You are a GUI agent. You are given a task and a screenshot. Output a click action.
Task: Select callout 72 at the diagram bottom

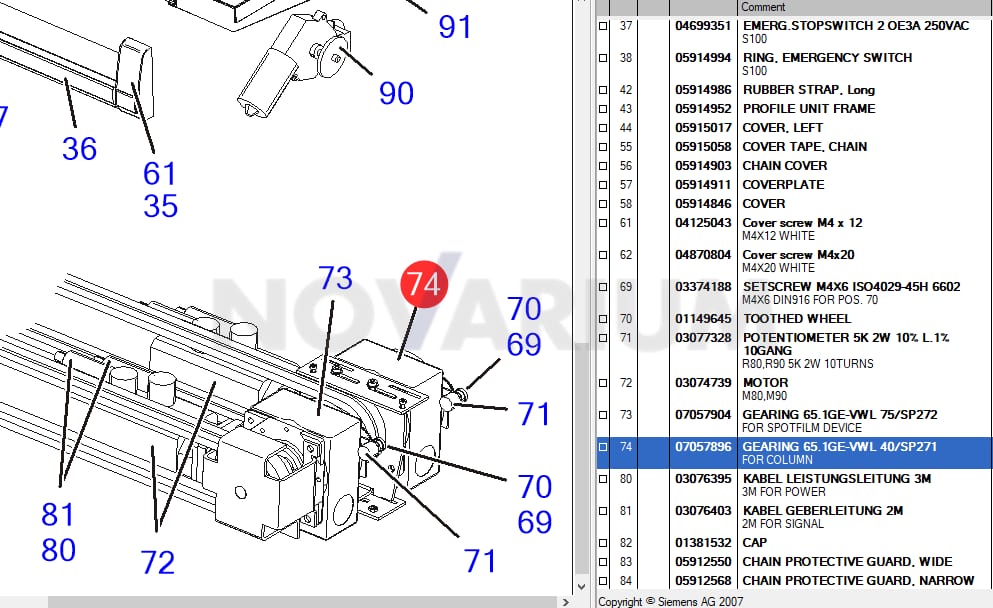tap(157, 562)
